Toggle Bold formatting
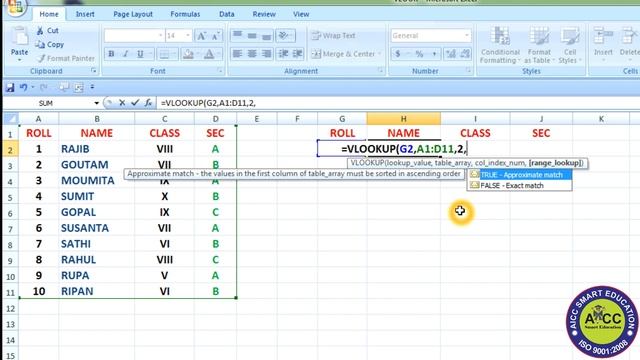 tap(111, 54)
